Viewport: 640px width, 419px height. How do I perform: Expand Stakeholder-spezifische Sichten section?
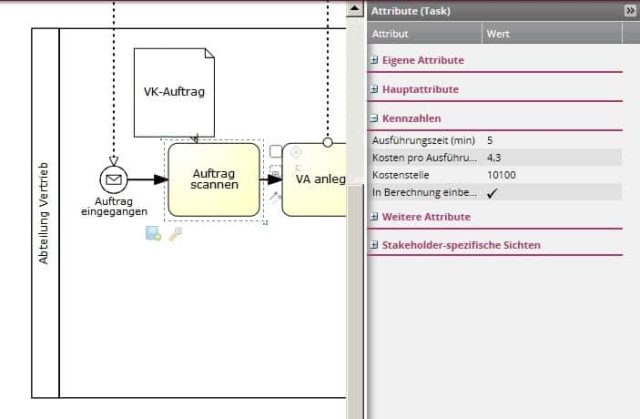[x=375, y=245]
